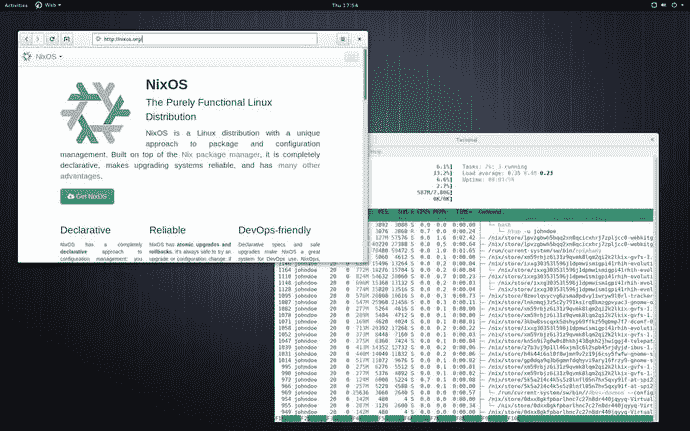Select htop process row with PID 1095
The height and width of the screenshot is (431, 690).
[x=464, y=296]
